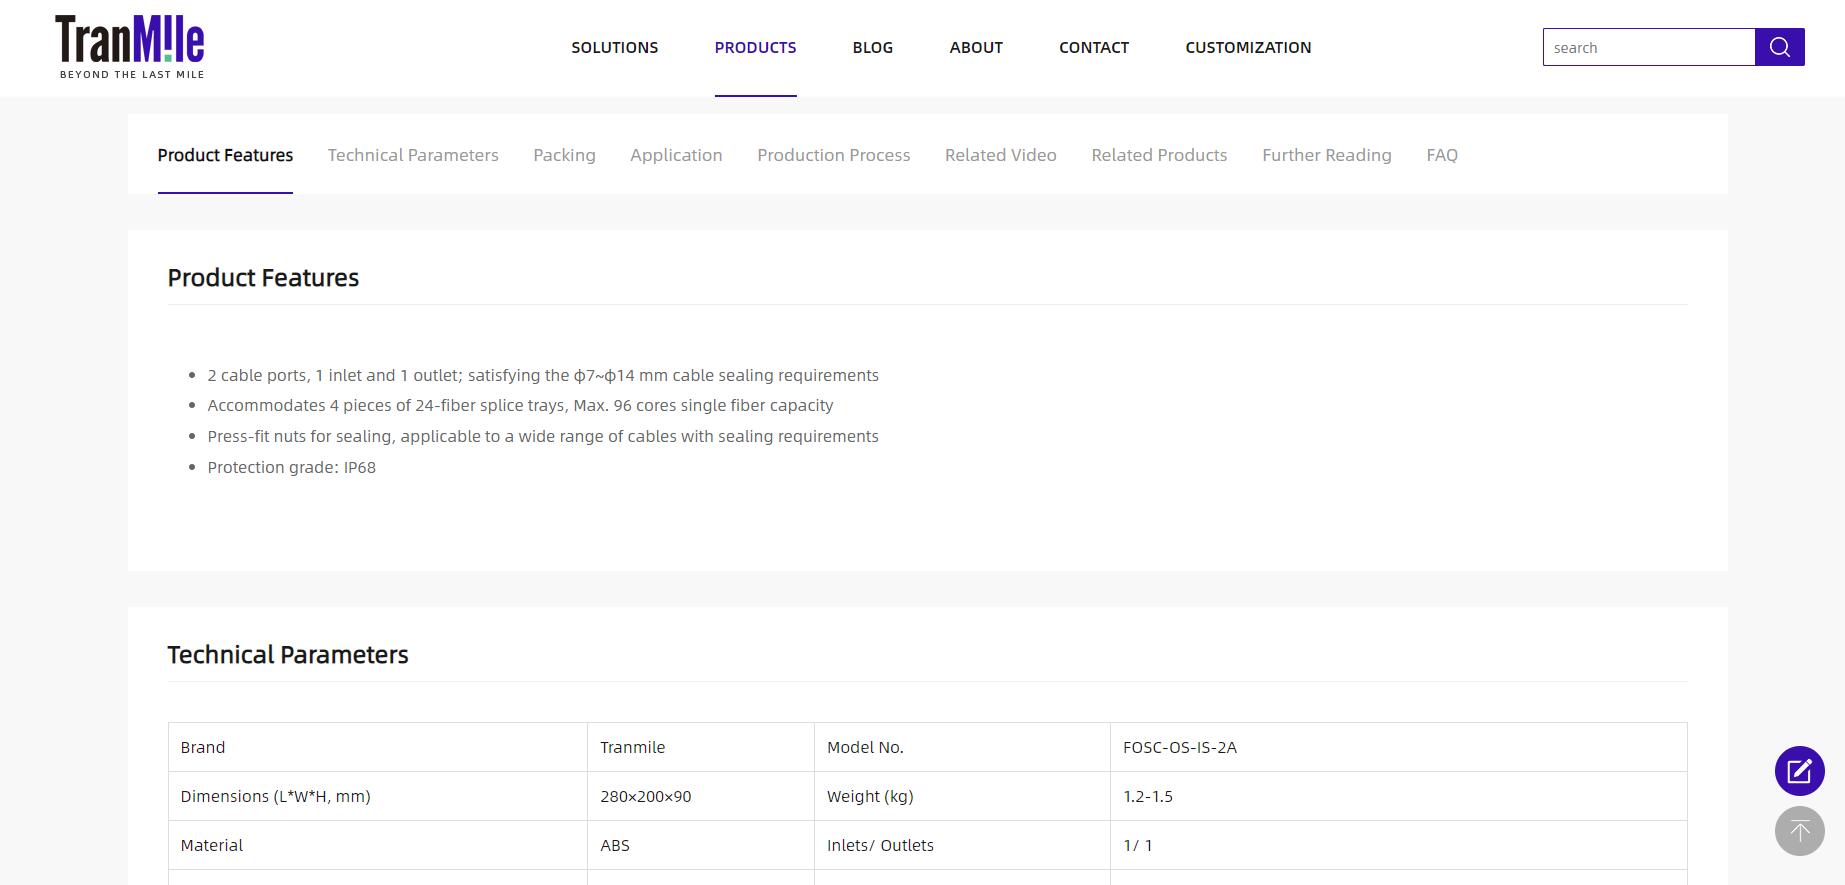This screenshot has width=1845, height=885.
Task: Navigate to the CONTACT page
Action: [x=1093, y=47]
